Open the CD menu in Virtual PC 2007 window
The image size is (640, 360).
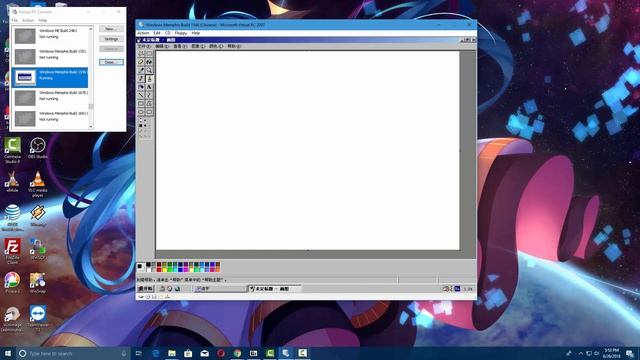[x=168, y=33]
